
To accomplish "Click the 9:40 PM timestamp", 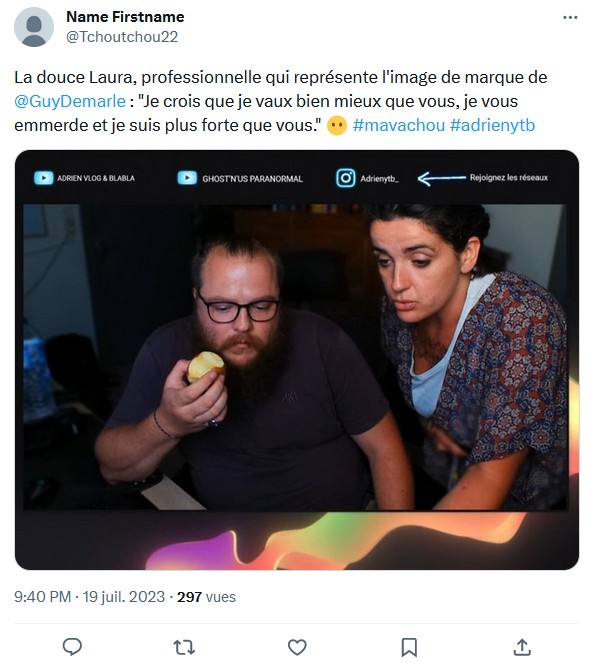I will [x=42, y=597].
